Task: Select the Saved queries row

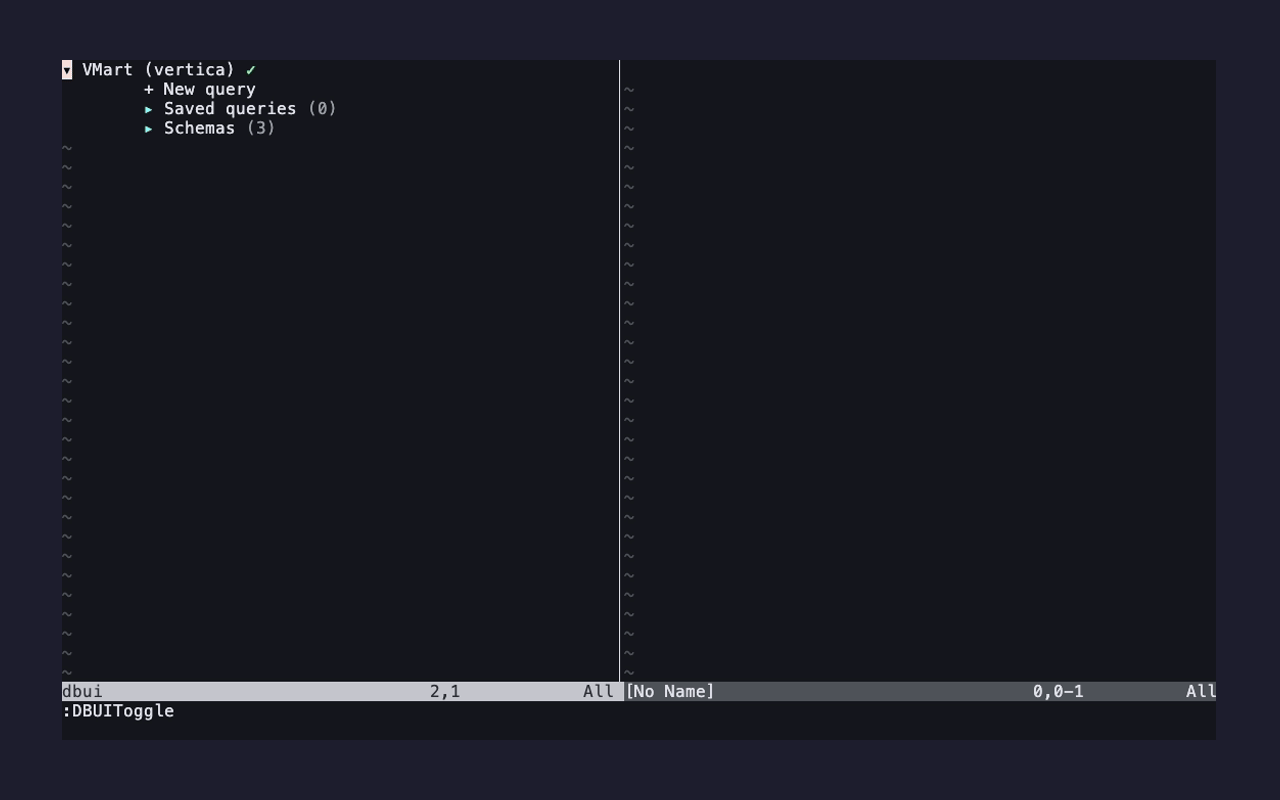Action: tap(240, 109)
